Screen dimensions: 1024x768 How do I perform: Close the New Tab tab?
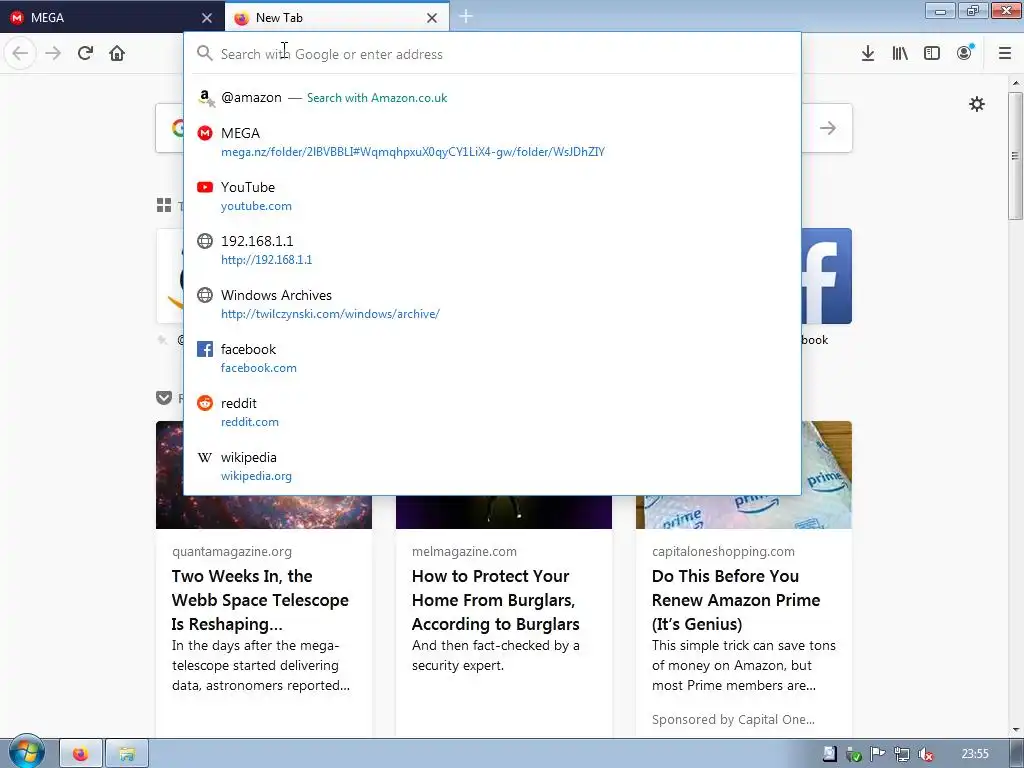[432, 18]
